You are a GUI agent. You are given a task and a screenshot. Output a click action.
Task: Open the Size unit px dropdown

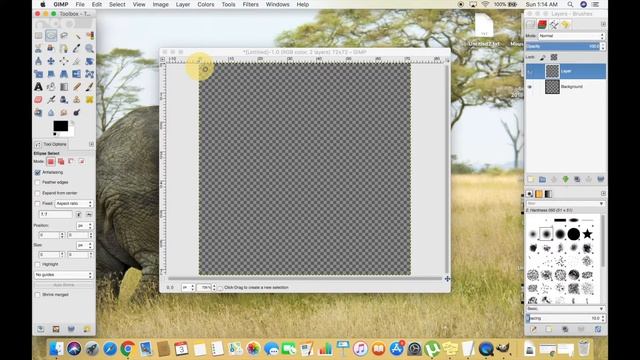tap(84, 245)
